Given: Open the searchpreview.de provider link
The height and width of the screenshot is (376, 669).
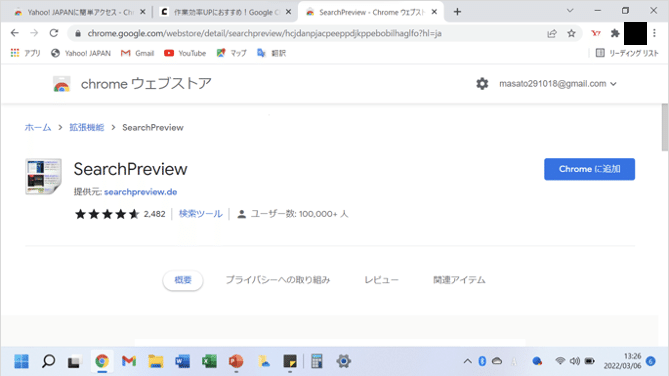Looking at the screenshot, I should (140, 192).
